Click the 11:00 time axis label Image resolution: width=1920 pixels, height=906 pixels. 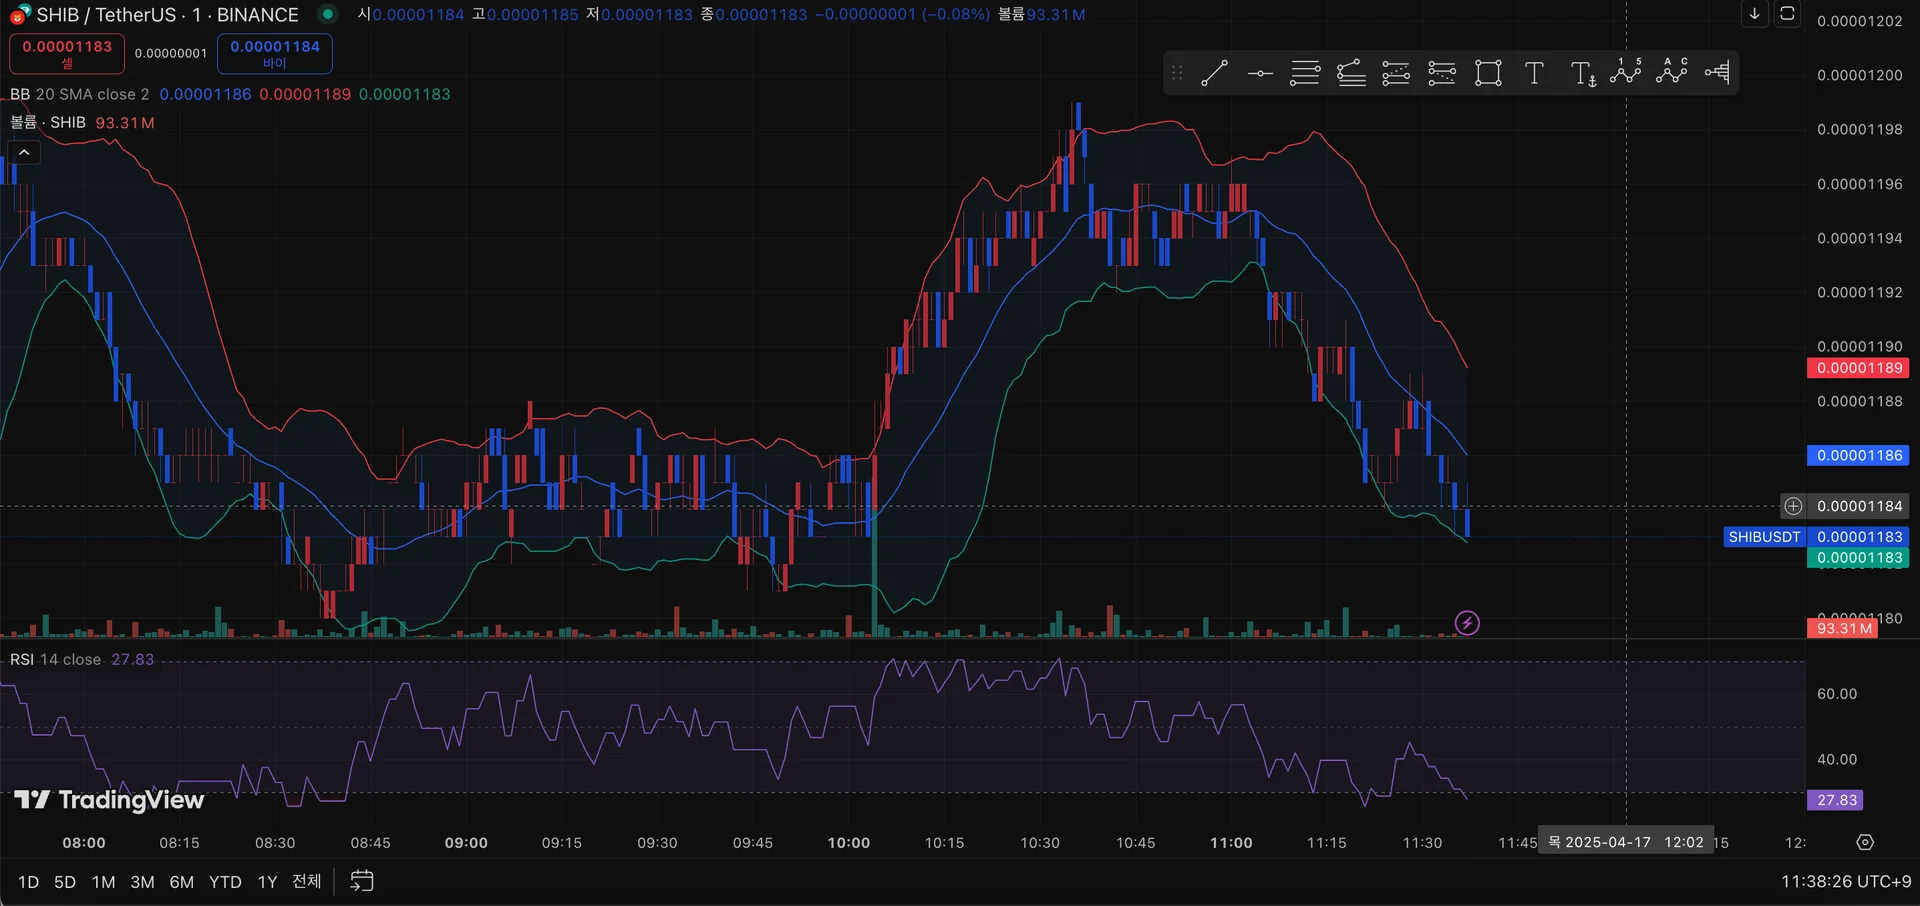pyautogui.click(x=1231, y=843)
